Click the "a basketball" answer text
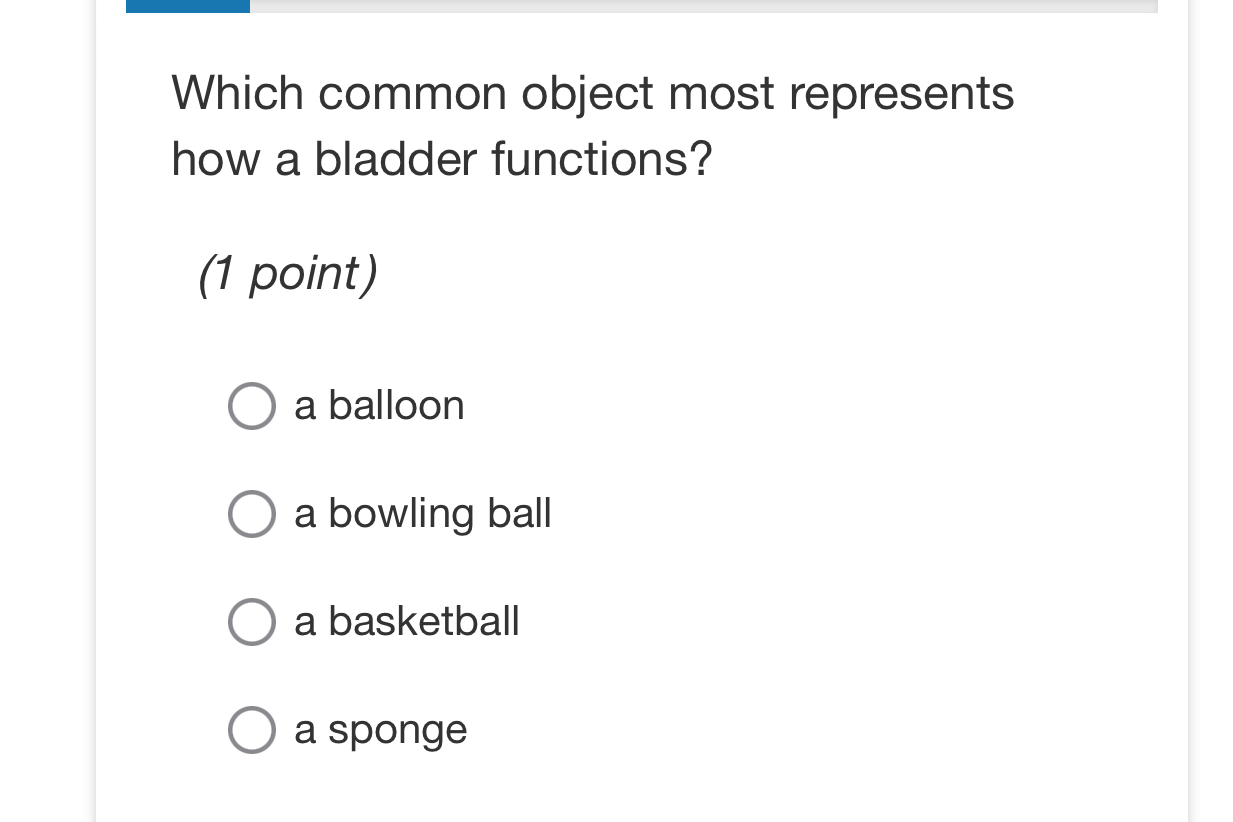This screenshot has height=822, width=1233. (406, 622)
